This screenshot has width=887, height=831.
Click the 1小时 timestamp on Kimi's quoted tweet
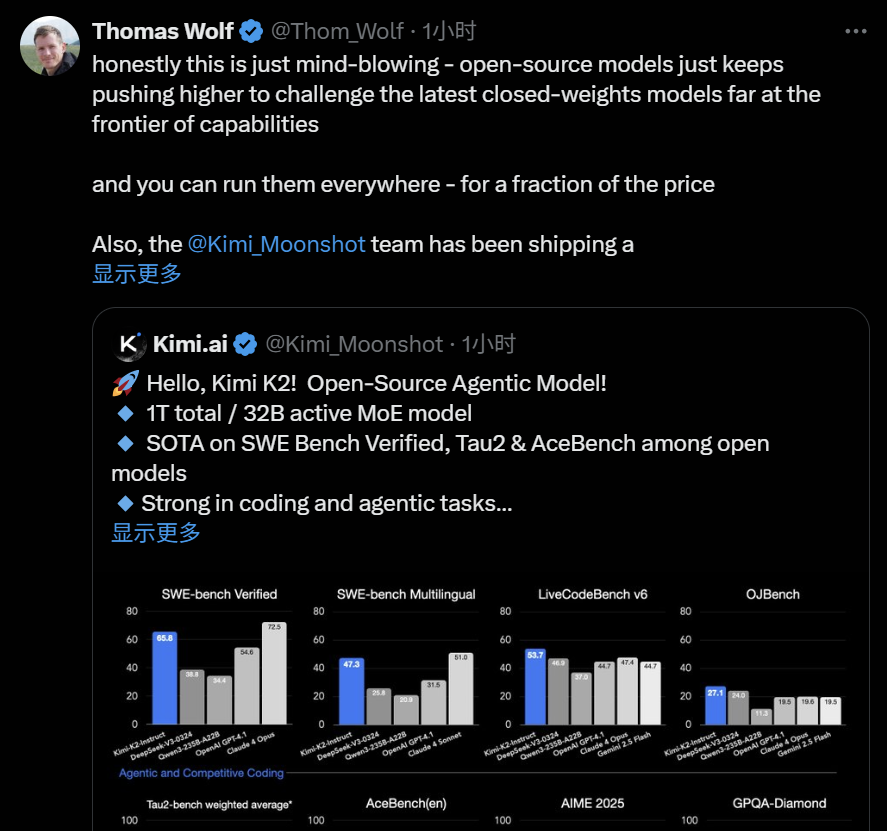click(489, 344)
